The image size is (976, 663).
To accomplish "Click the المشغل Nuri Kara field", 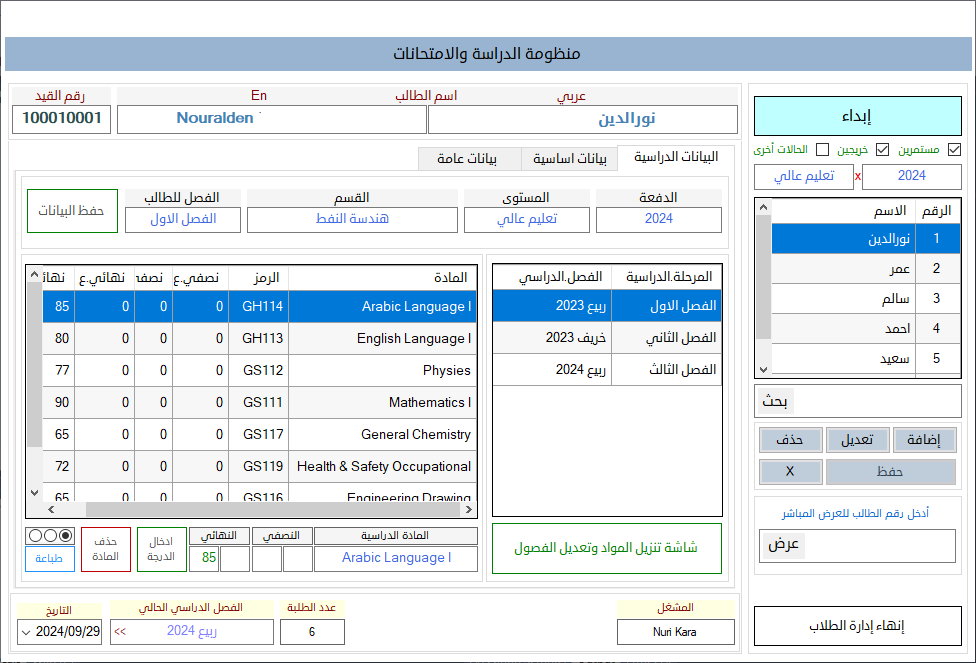I will click(x=675, y=632).
